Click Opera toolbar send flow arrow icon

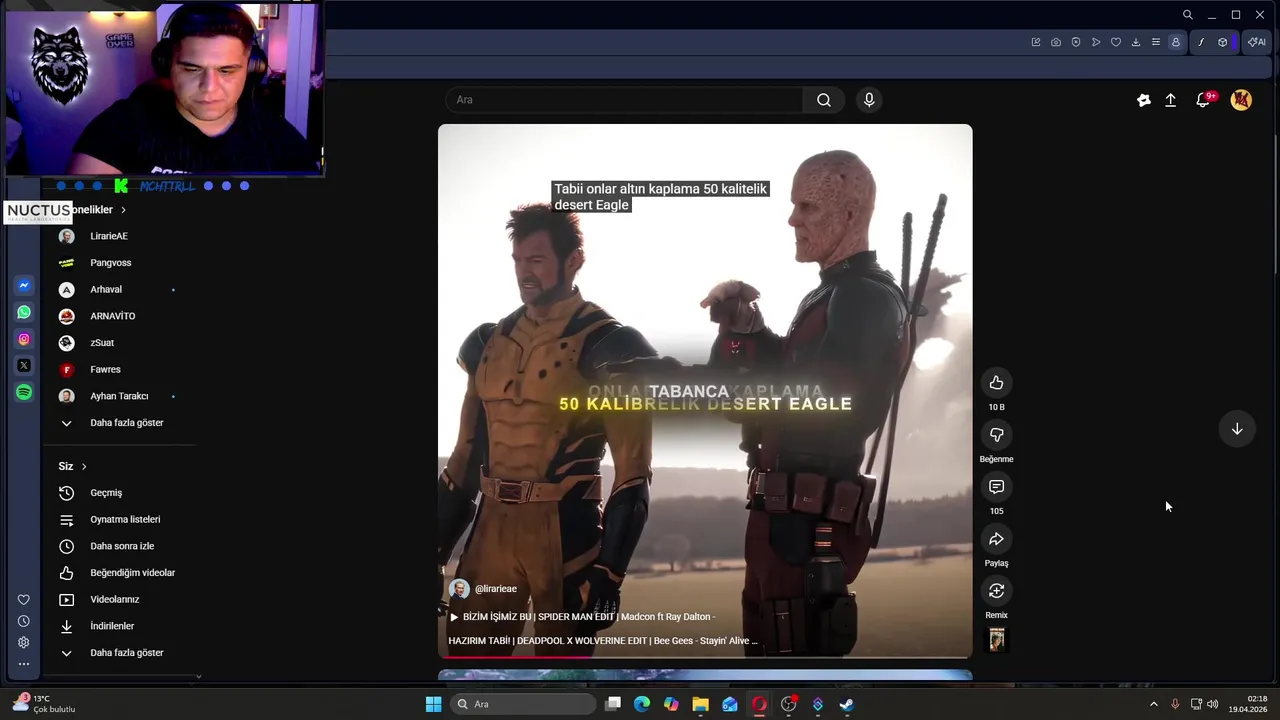pos(1096,42)
